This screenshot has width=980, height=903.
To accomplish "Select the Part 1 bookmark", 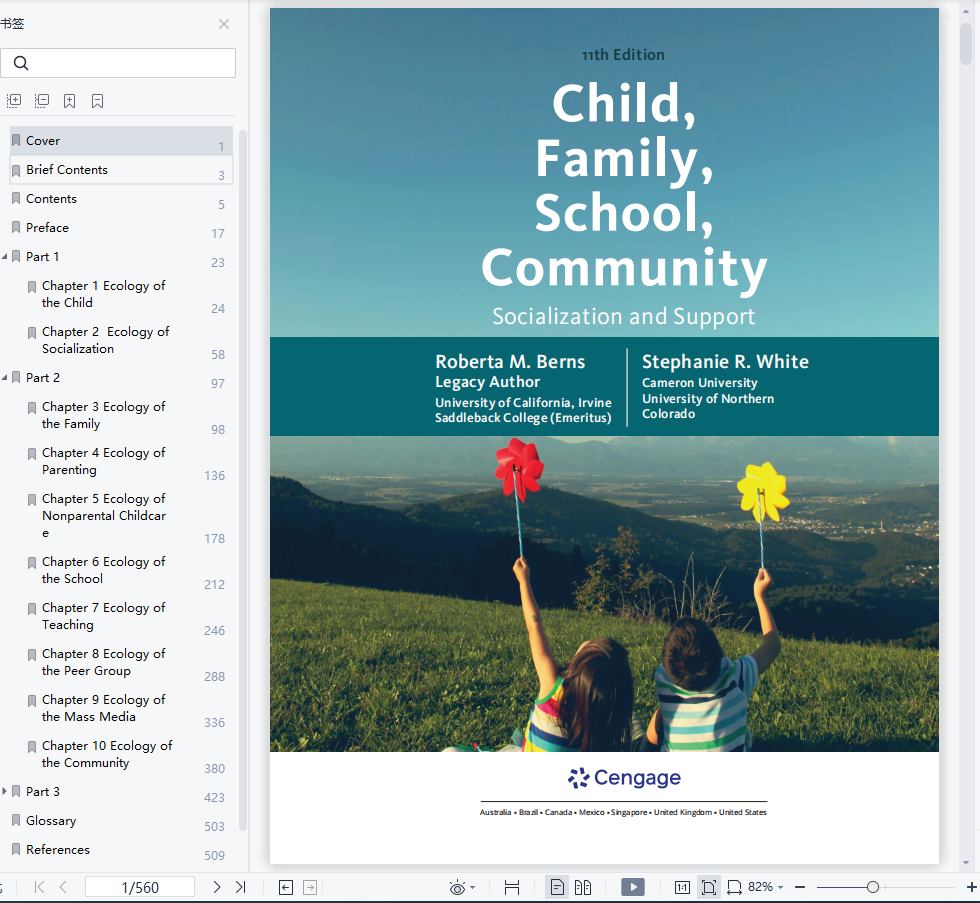I will [42, 257].
